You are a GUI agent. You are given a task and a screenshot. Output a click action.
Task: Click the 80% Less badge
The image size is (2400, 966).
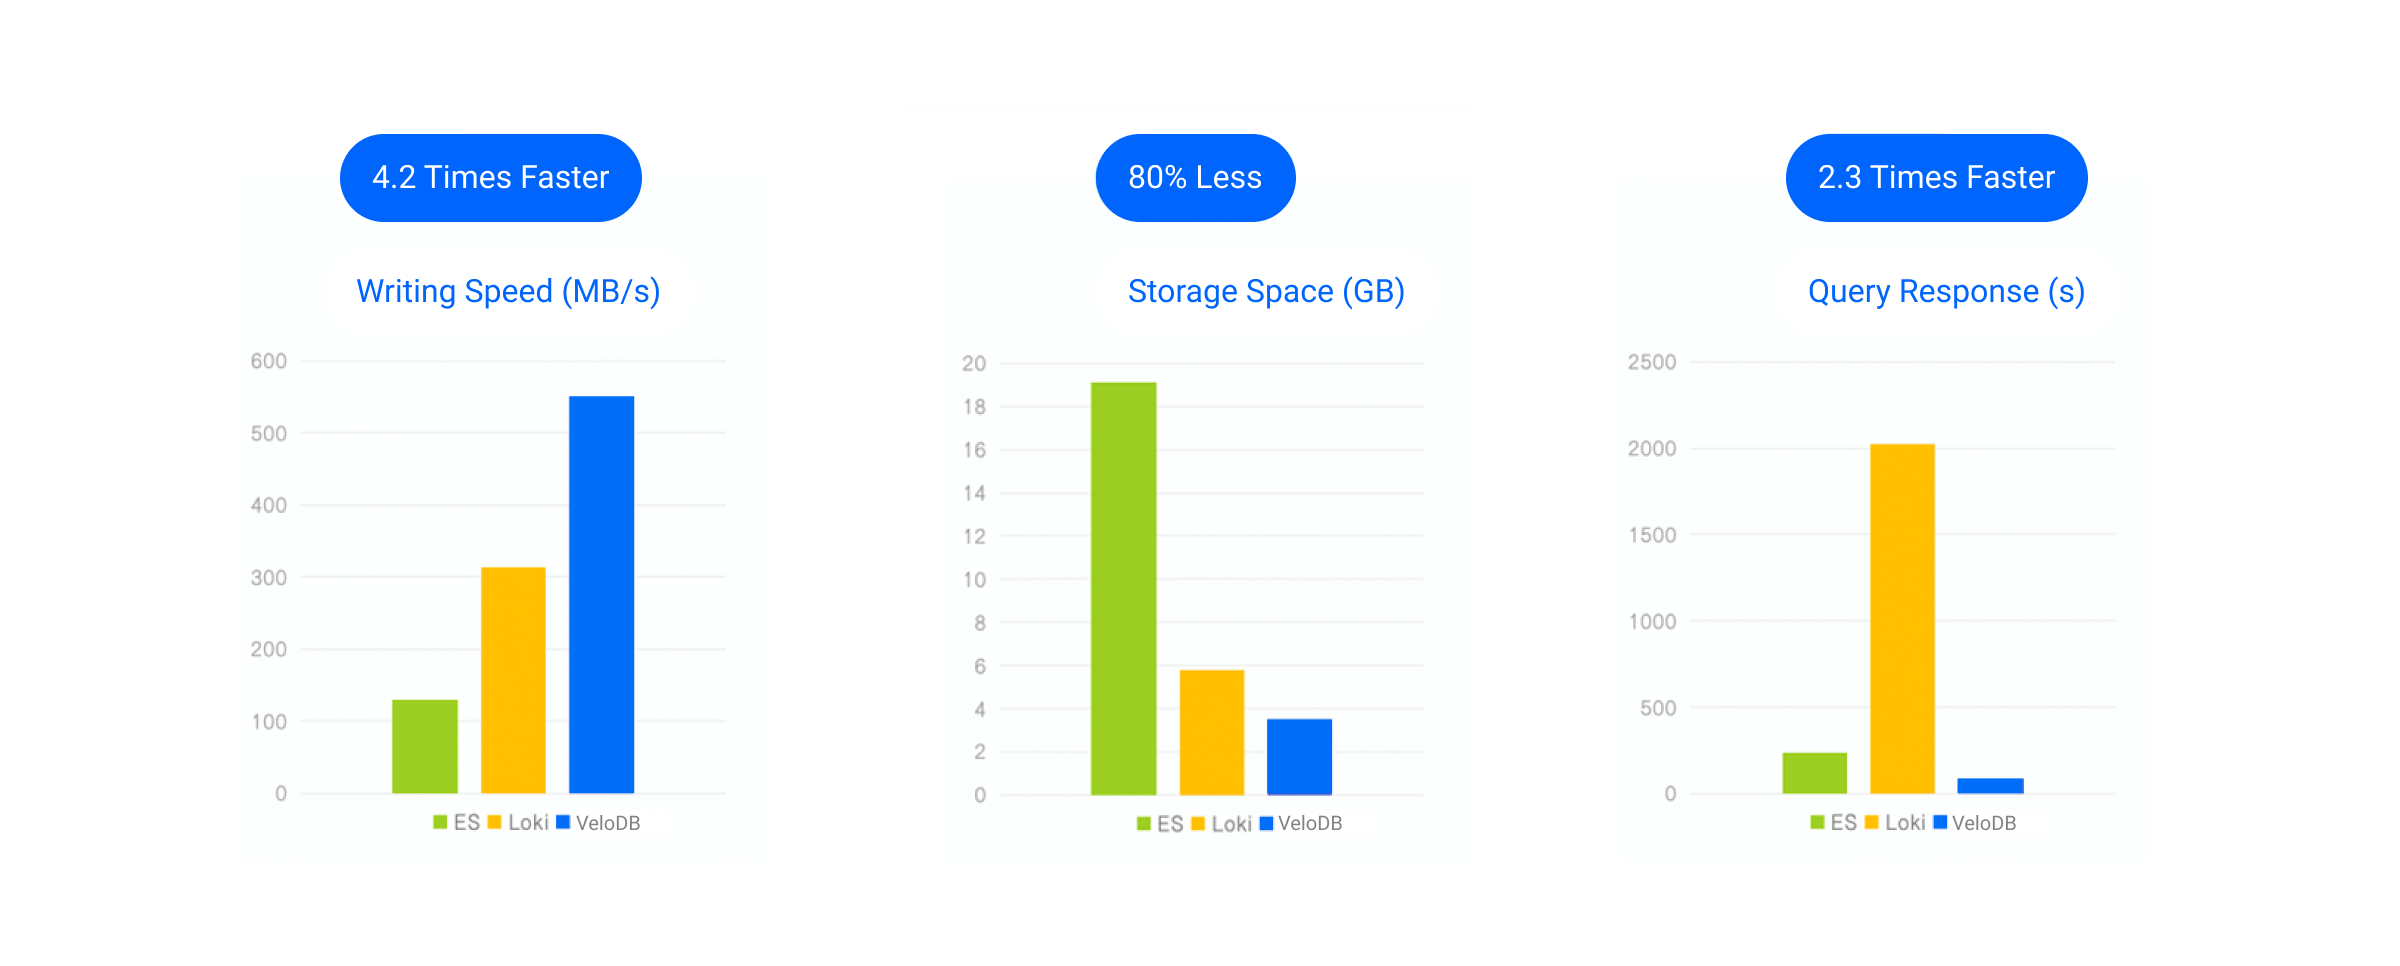point(1195,178)
